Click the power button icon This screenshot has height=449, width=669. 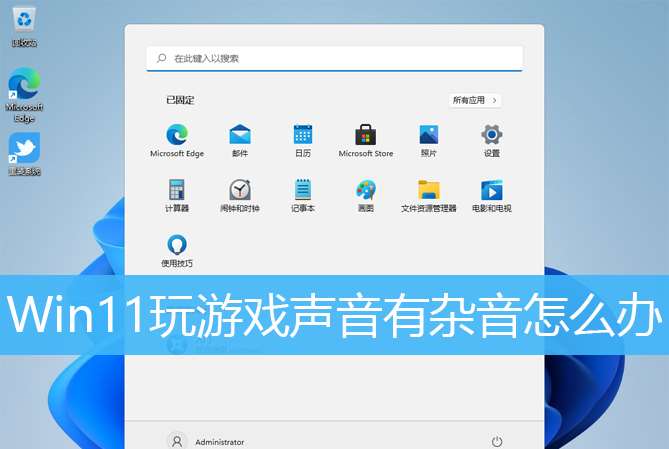pos(497,441)
